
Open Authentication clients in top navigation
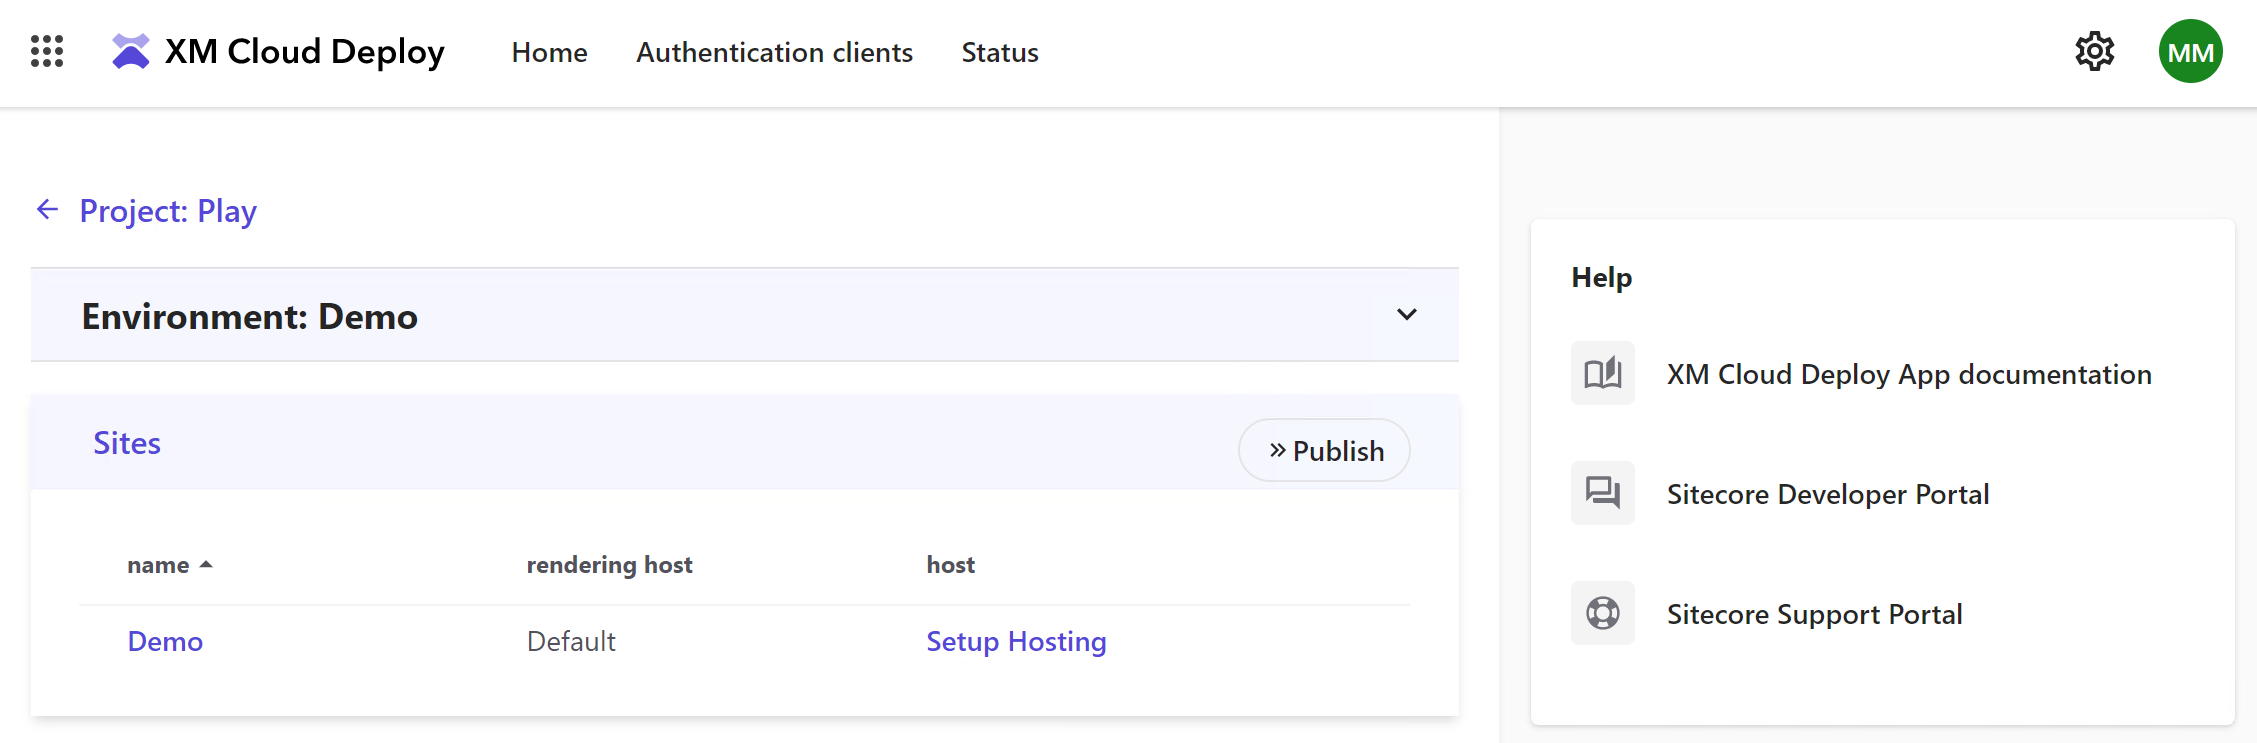coord(774,52)
